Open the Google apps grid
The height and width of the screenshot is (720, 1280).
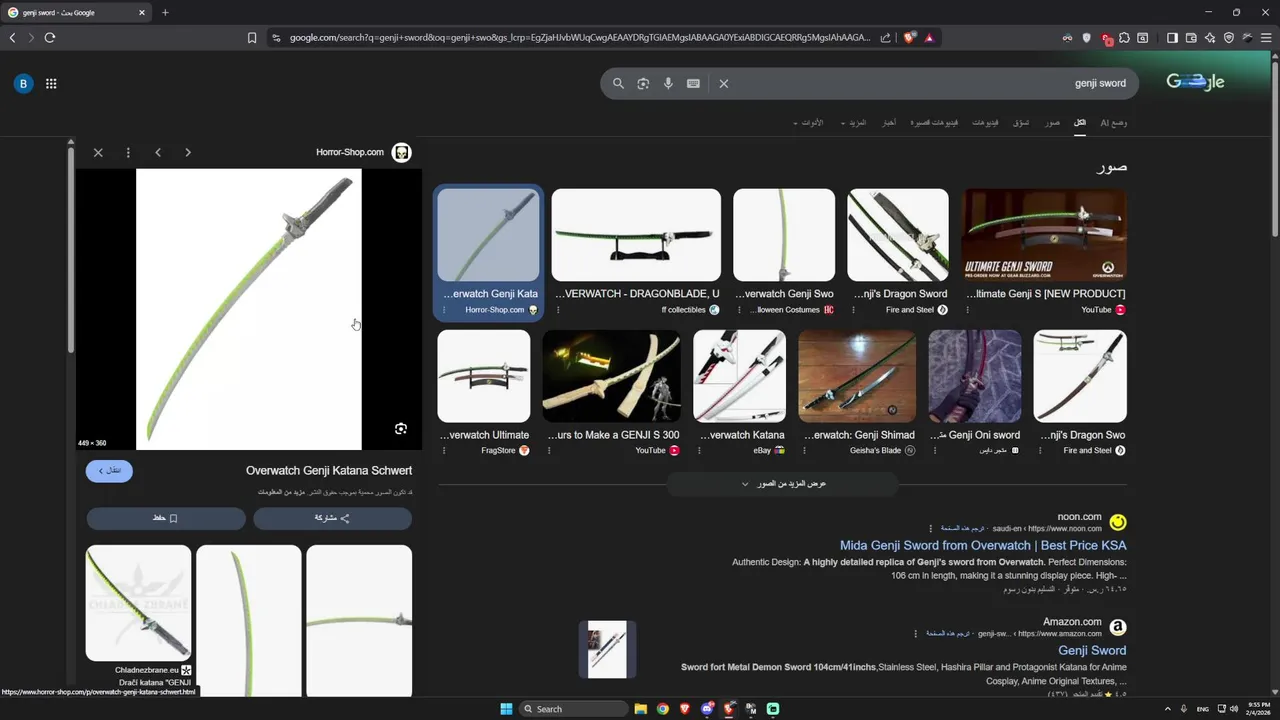(51, 84)
